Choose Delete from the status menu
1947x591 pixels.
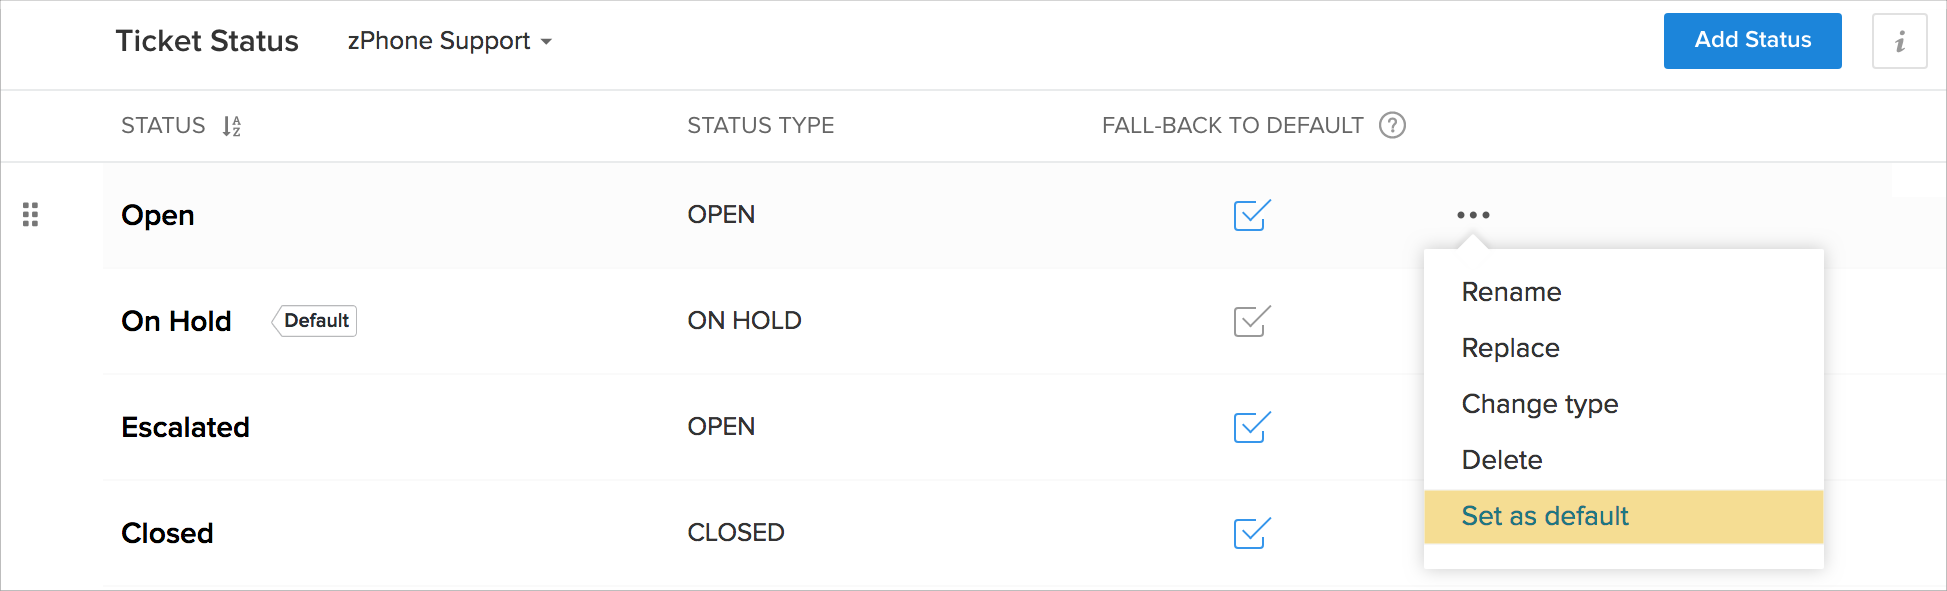point(1501,460)
